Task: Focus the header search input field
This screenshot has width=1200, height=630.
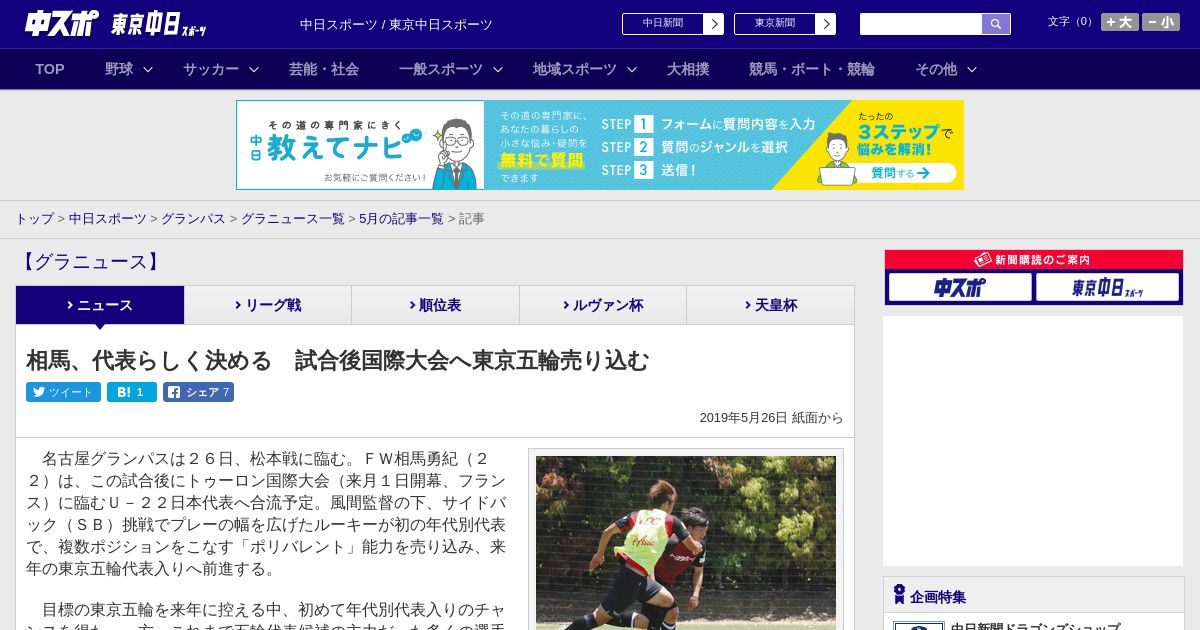Action: tap(921, 24)
